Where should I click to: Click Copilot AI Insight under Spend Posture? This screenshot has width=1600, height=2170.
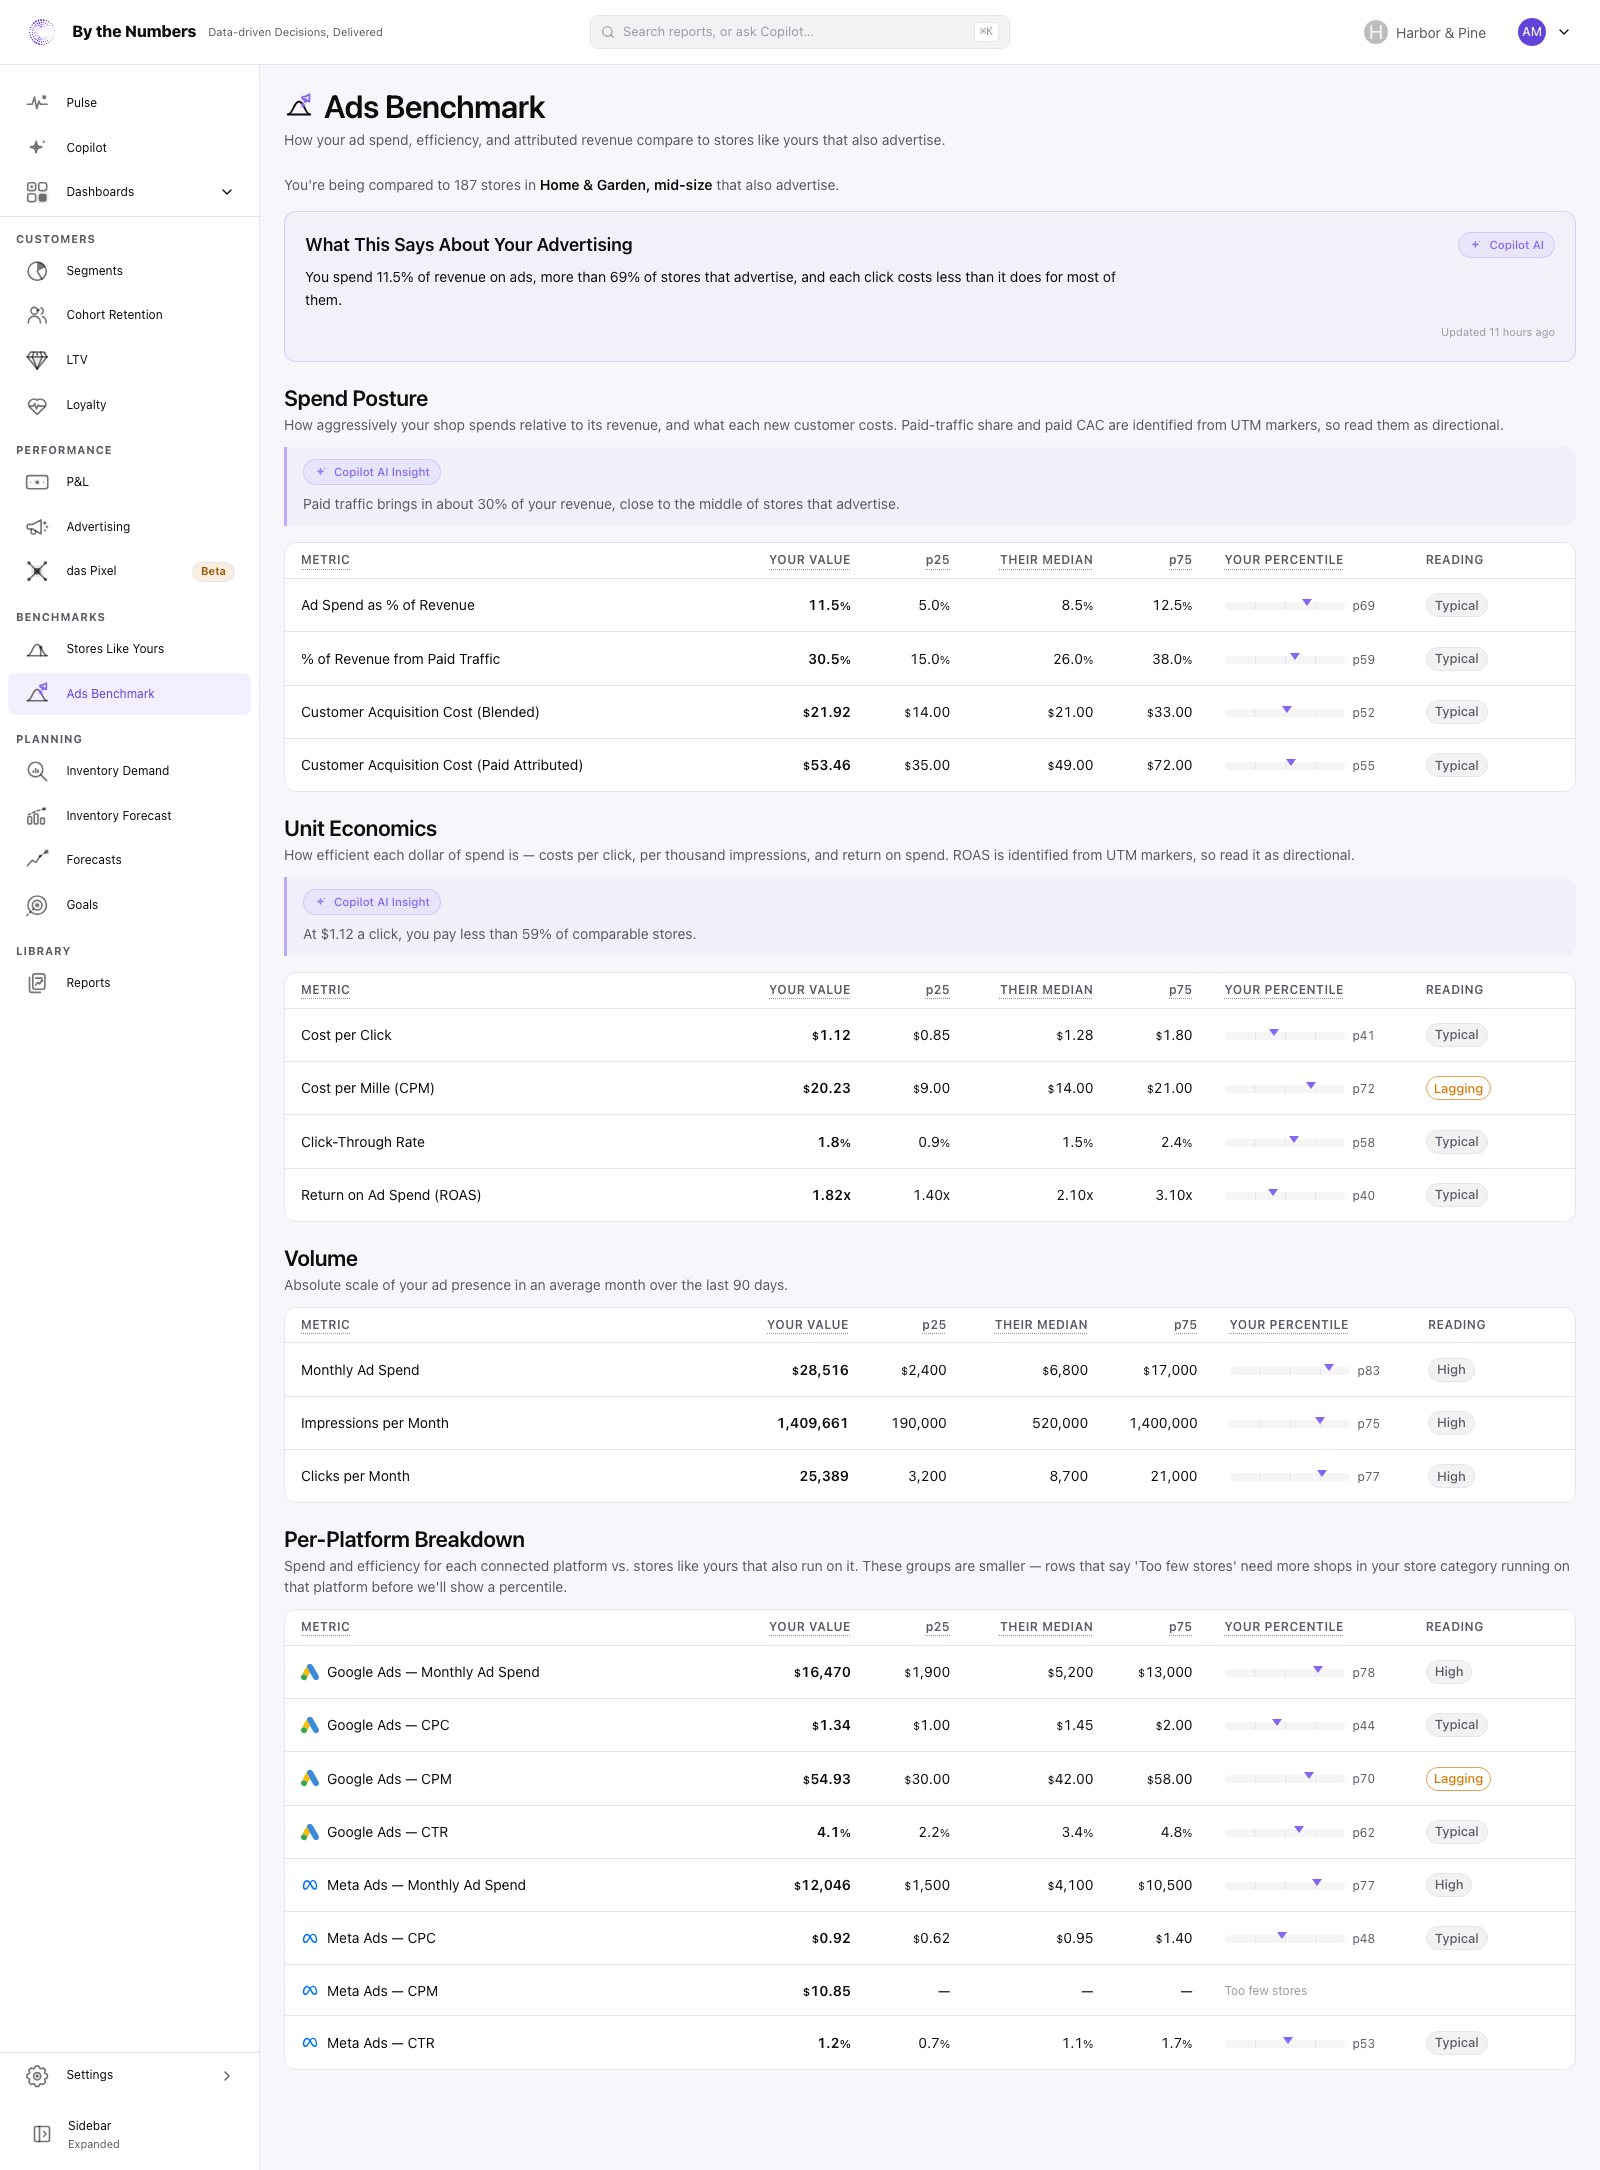[x=372, y=472]
